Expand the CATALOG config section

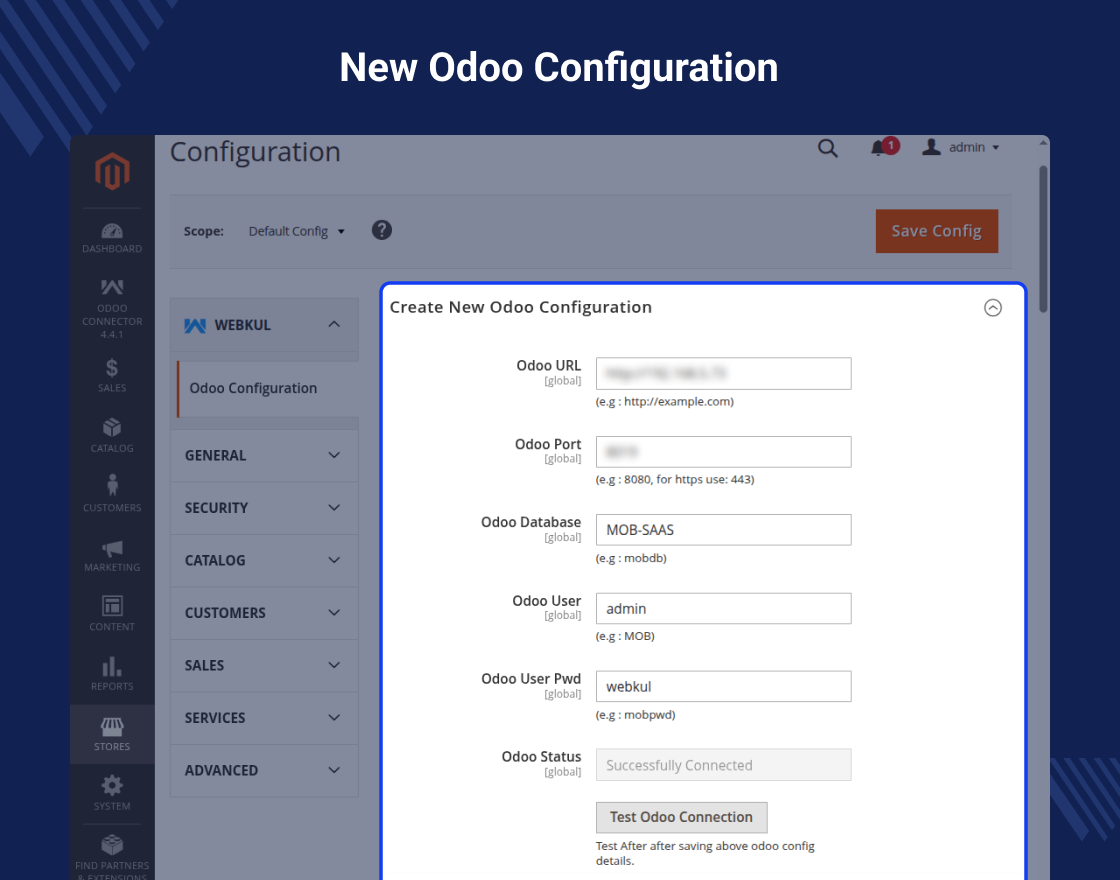pos(264,561)
